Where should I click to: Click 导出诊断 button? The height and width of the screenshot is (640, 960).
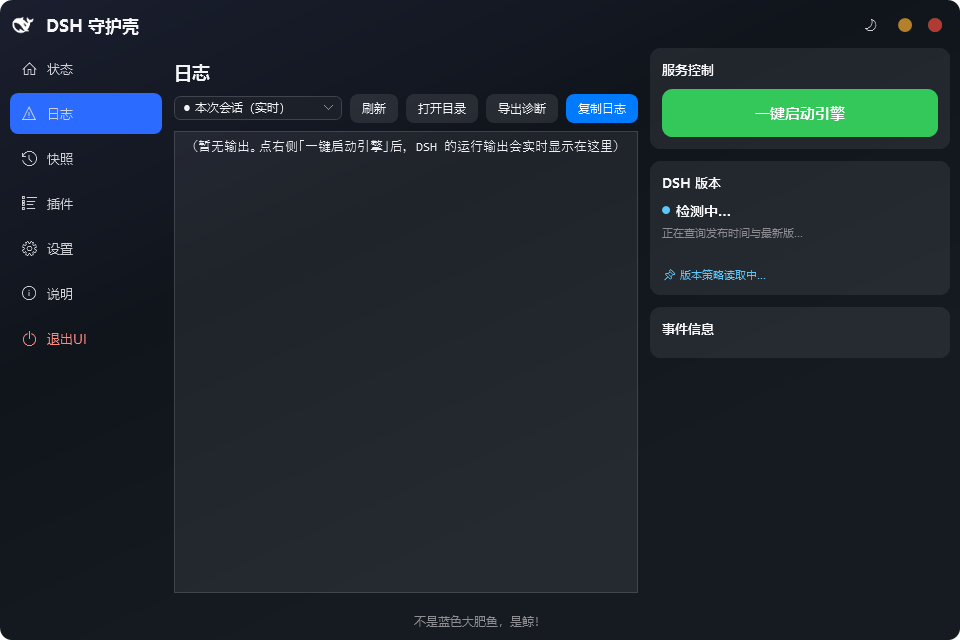[522, 108]
